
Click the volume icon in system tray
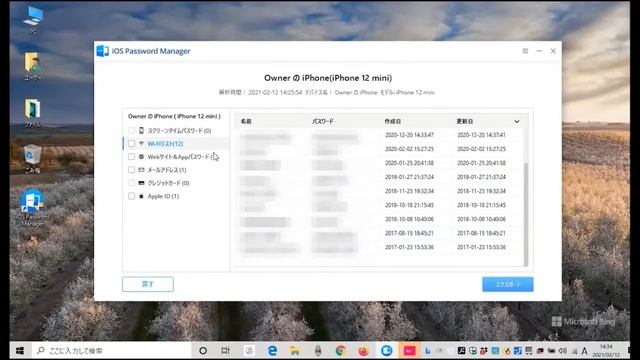(562, 351)
